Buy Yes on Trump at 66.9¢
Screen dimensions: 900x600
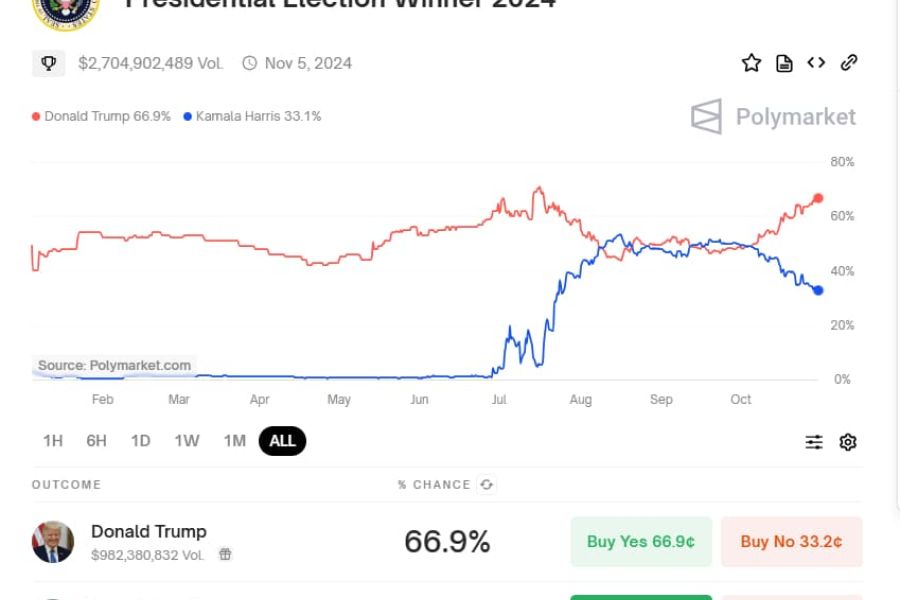[641, 542]
